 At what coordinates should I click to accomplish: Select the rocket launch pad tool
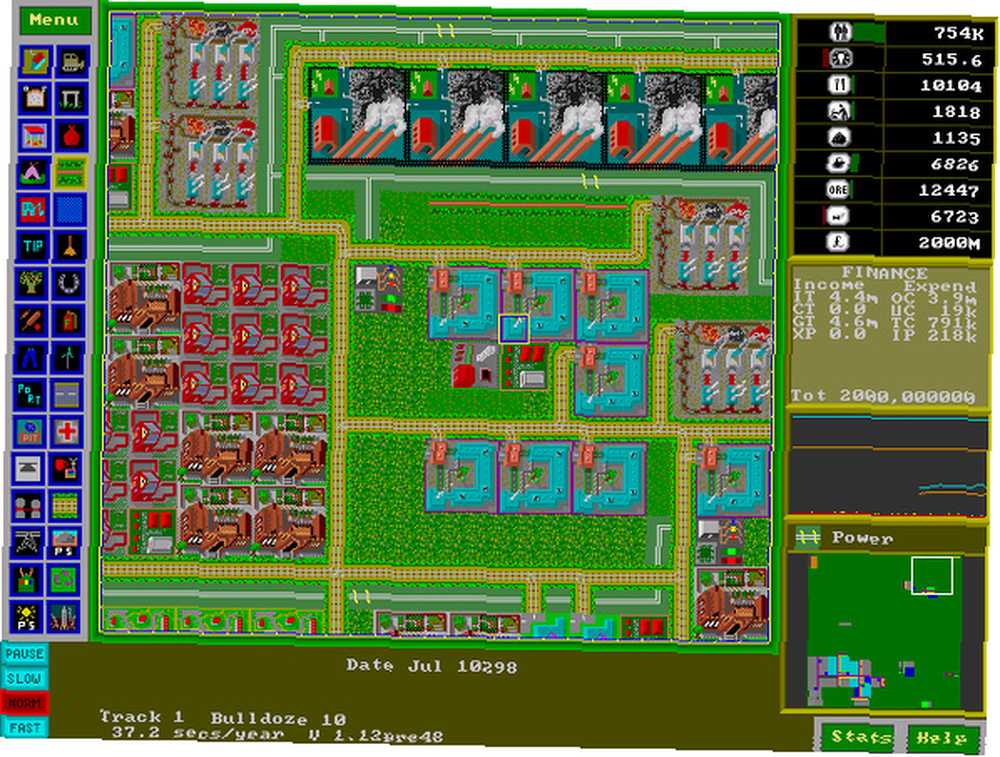pos(64,617)
